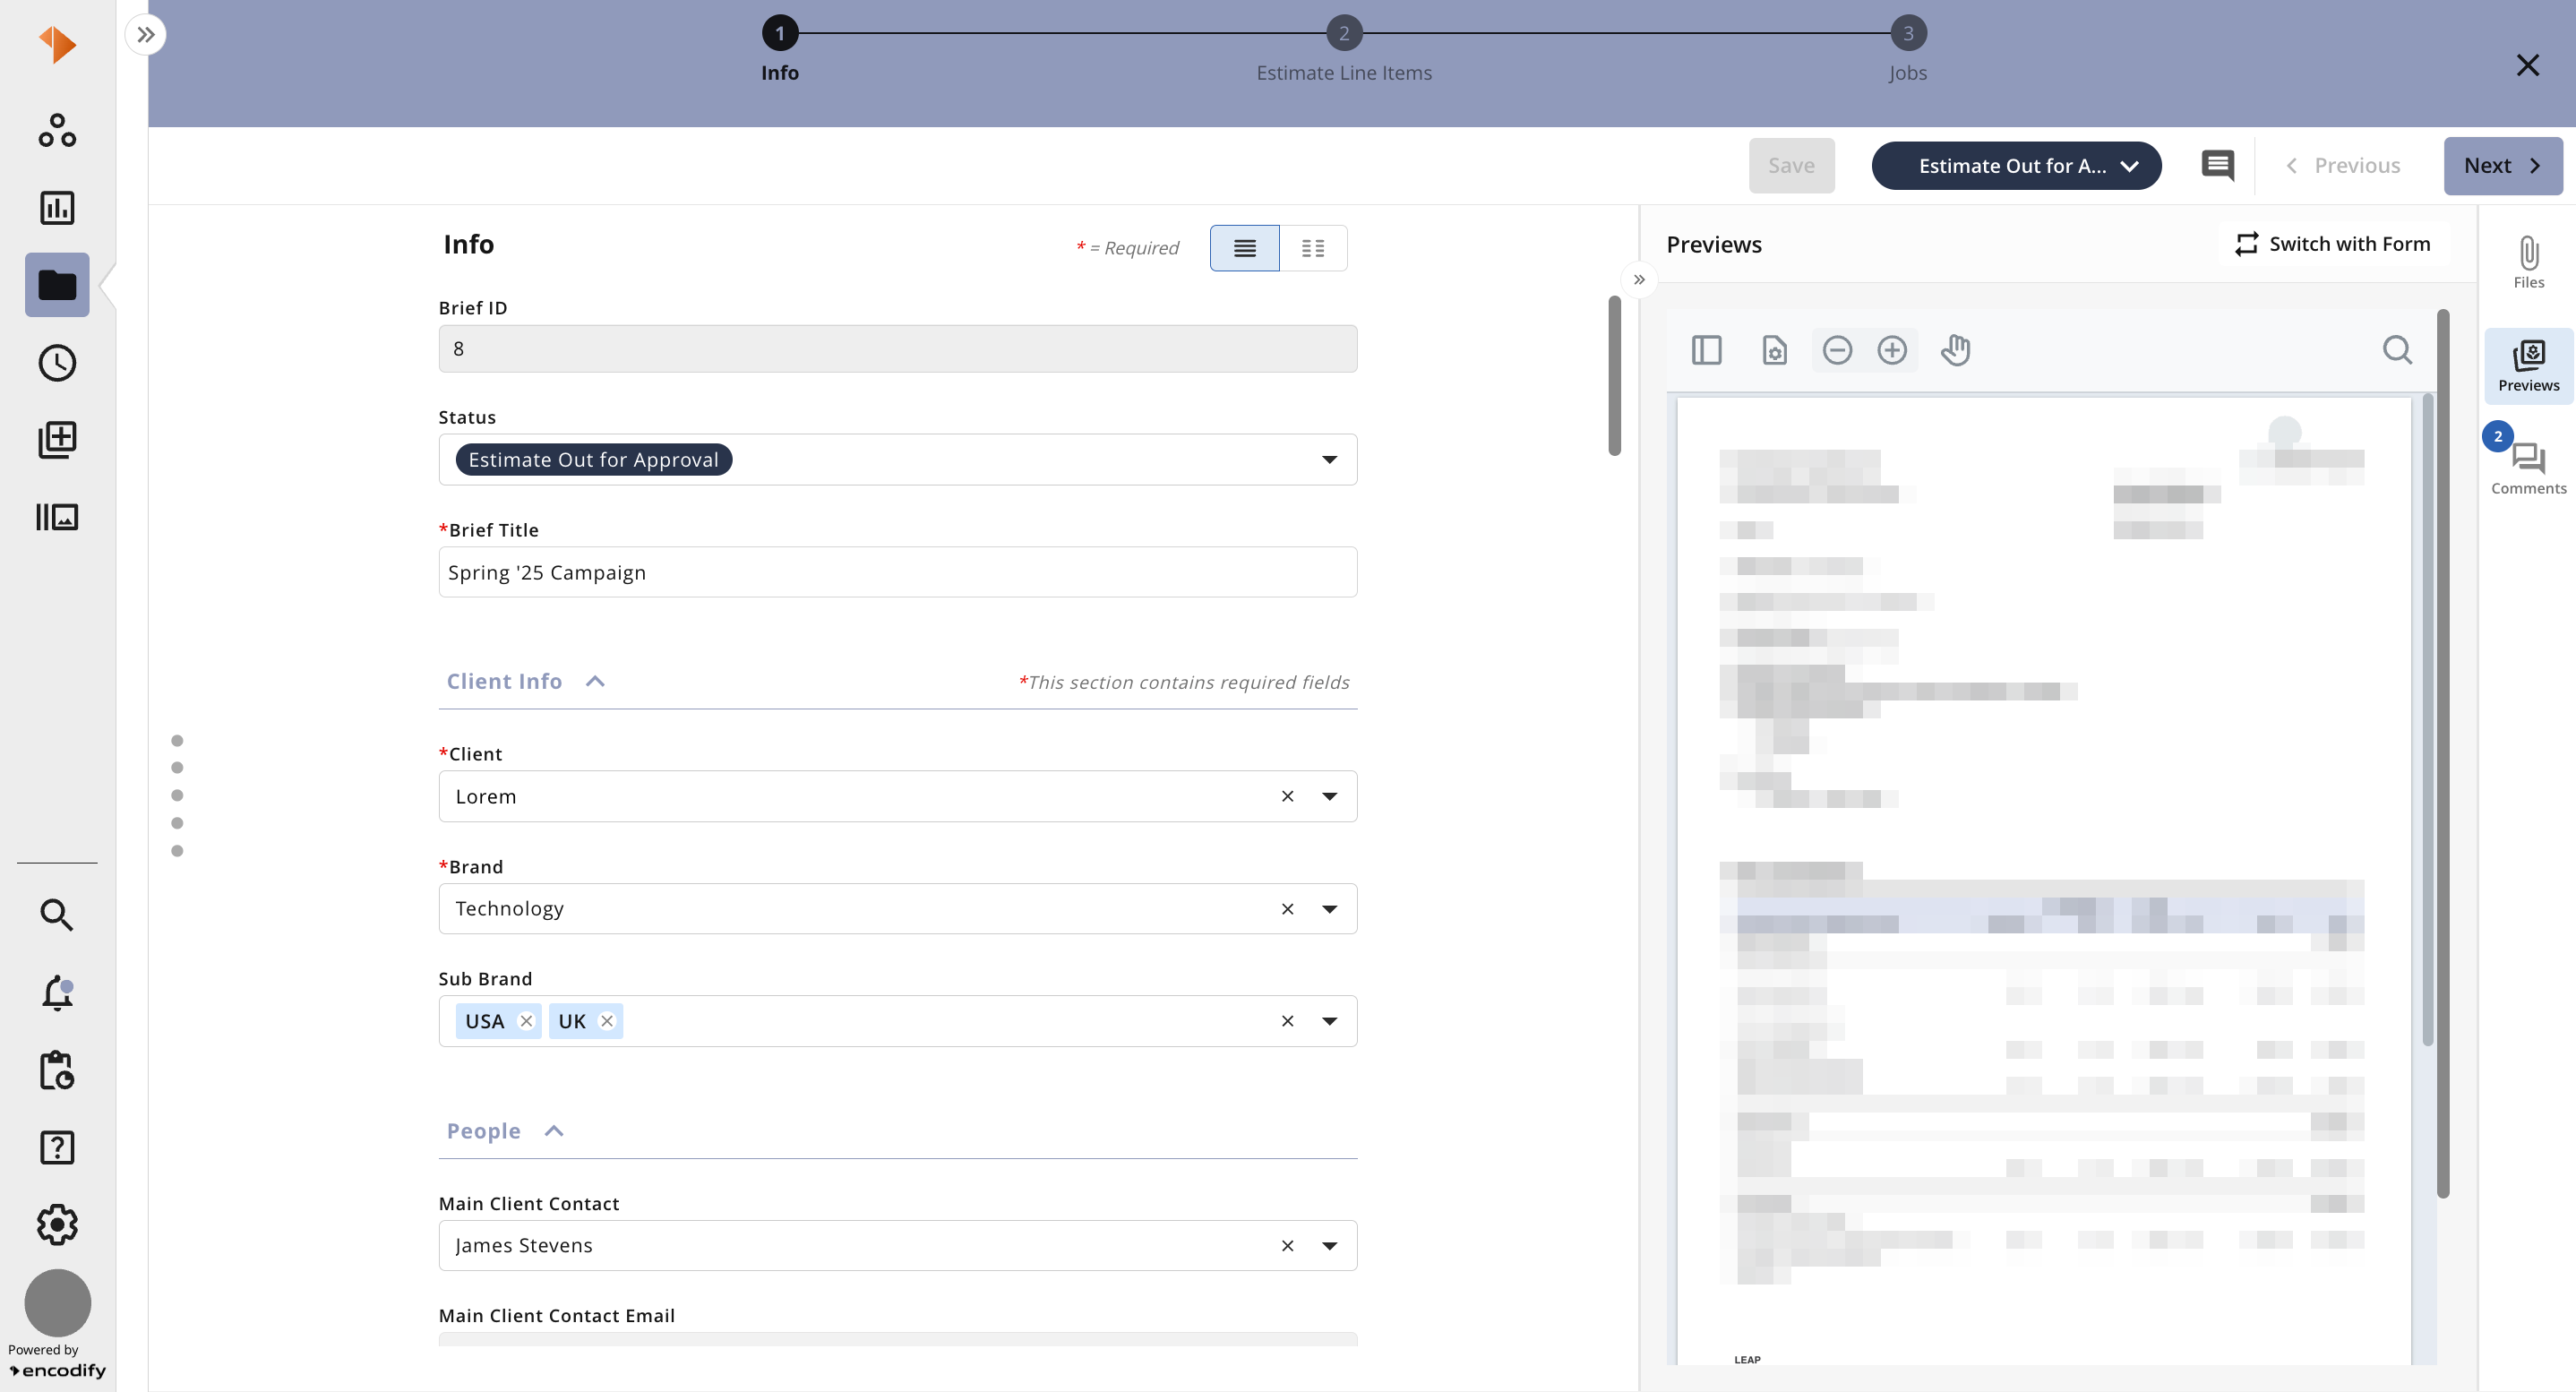
Task: Collapse the People section
Action: [x=553, y=1131]
